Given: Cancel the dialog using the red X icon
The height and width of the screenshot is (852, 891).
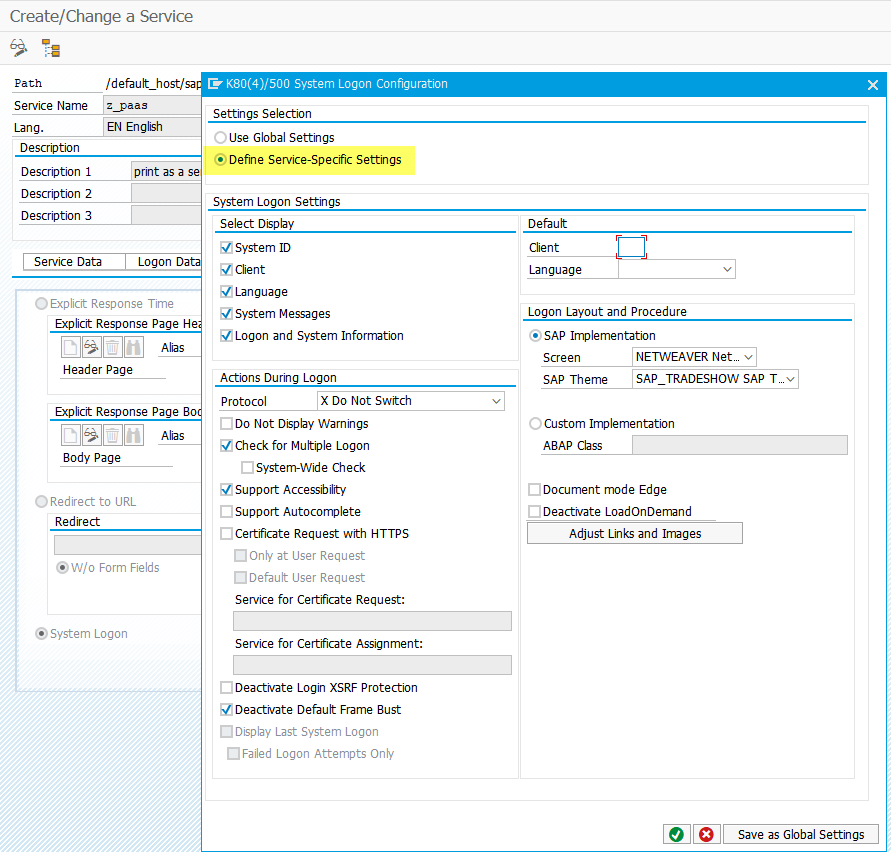Looking at the screenshot, I should click(706, 834).
